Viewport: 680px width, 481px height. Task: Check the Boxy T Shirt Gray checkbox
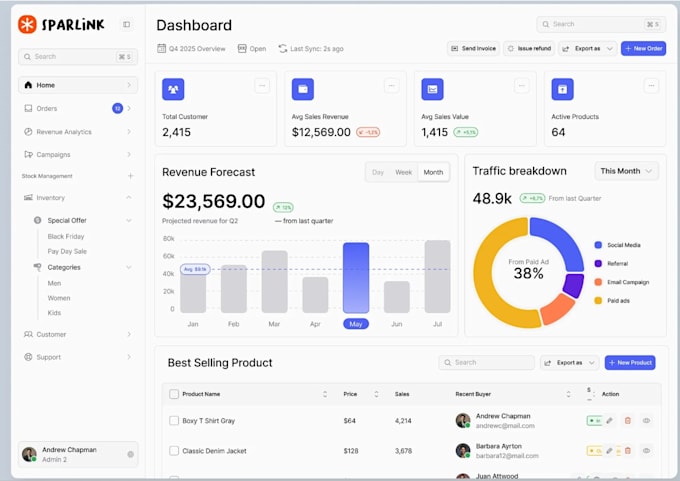coord(174,420)
